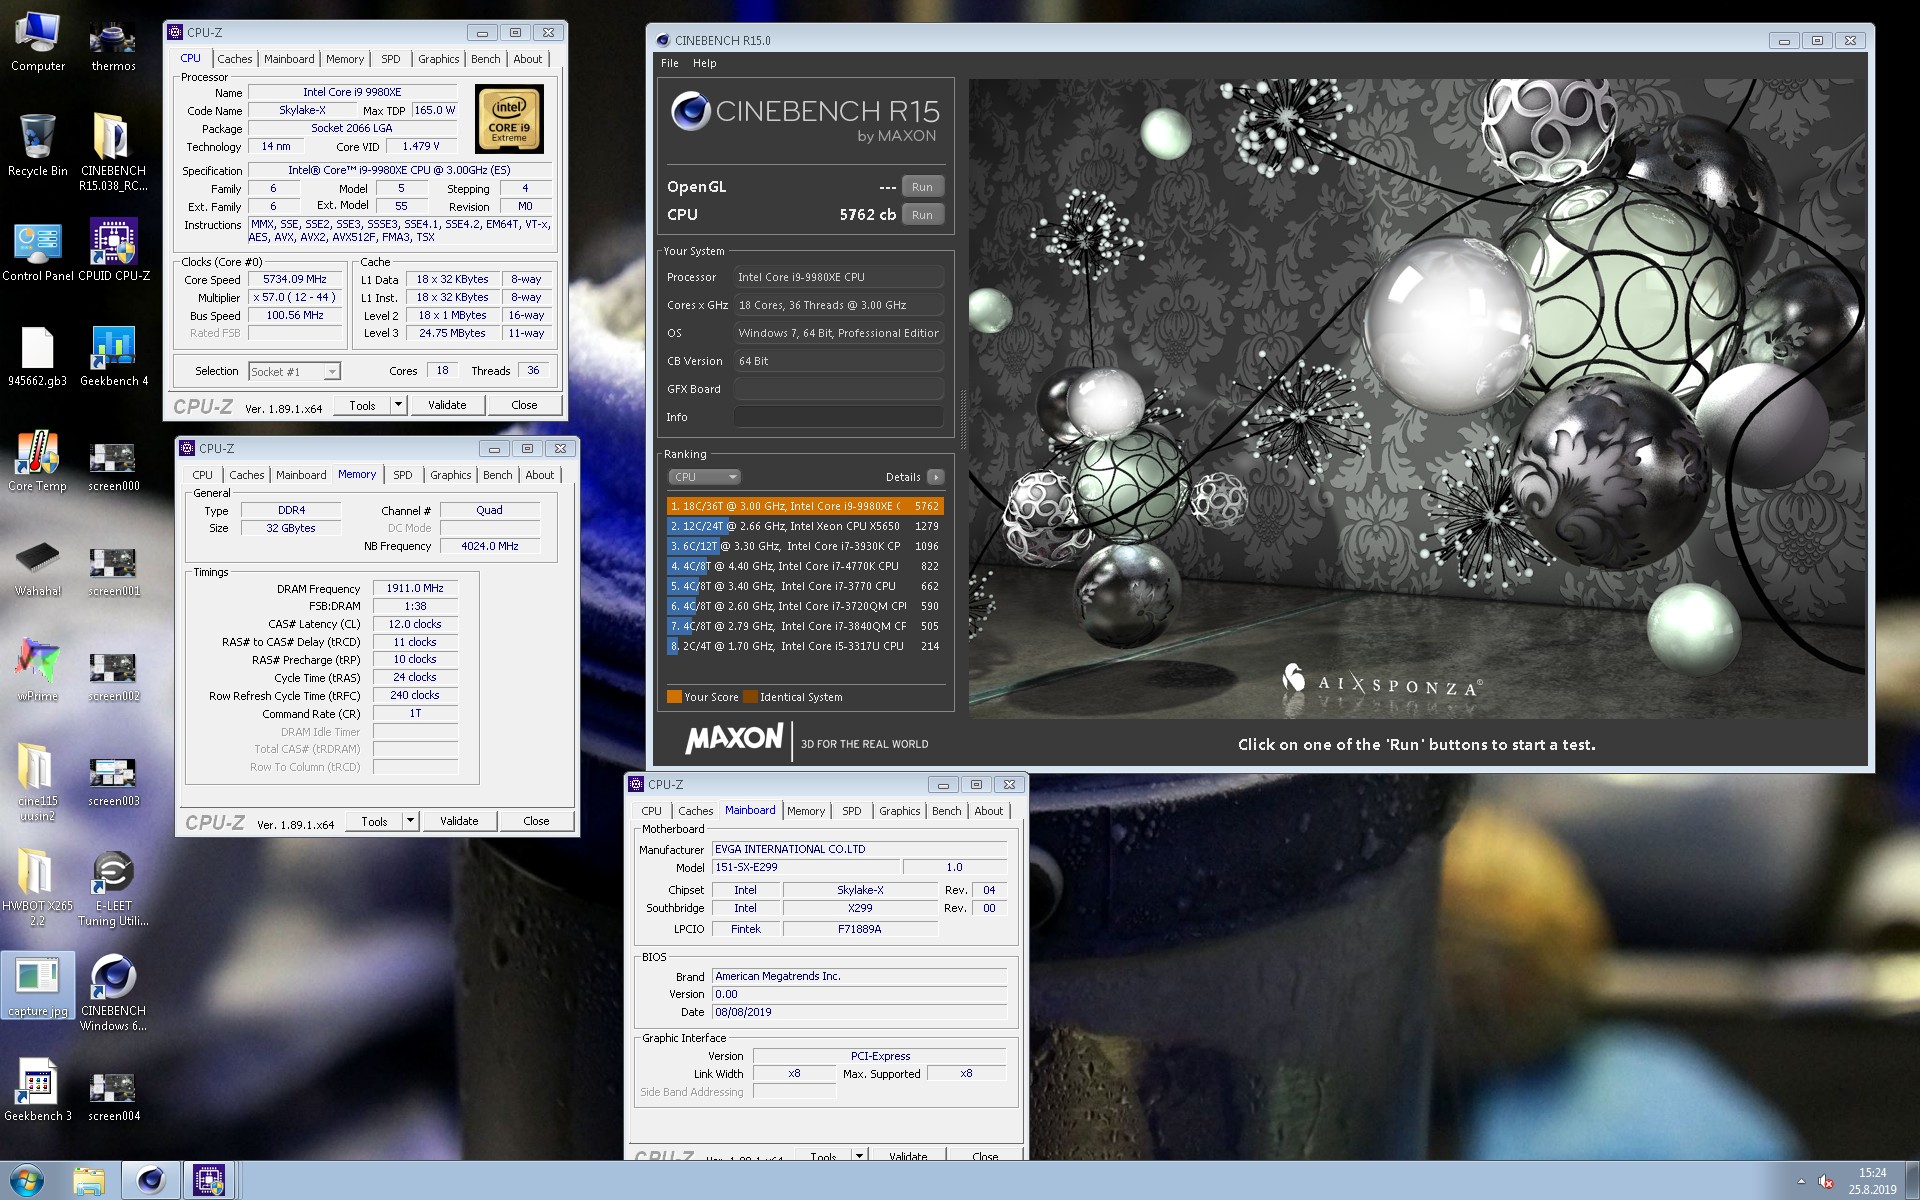Screen dimensions: 1920x1200
Task: Click the Cinebench Info input field
Action: point(838,417)
